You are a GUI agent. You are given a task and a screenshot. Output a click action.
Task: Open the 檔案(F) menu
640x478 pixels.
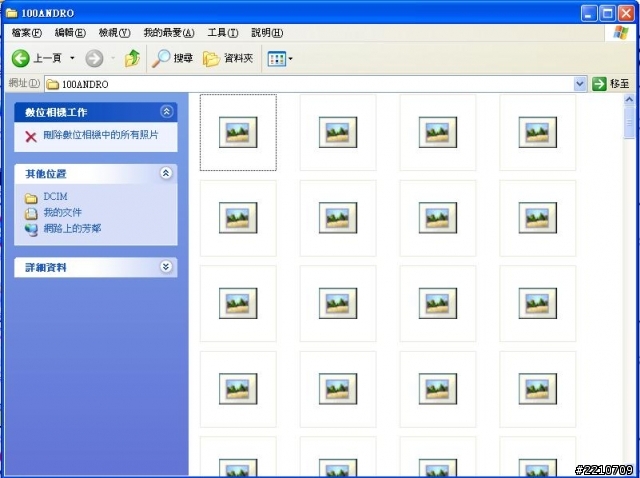tap(27, 33)
